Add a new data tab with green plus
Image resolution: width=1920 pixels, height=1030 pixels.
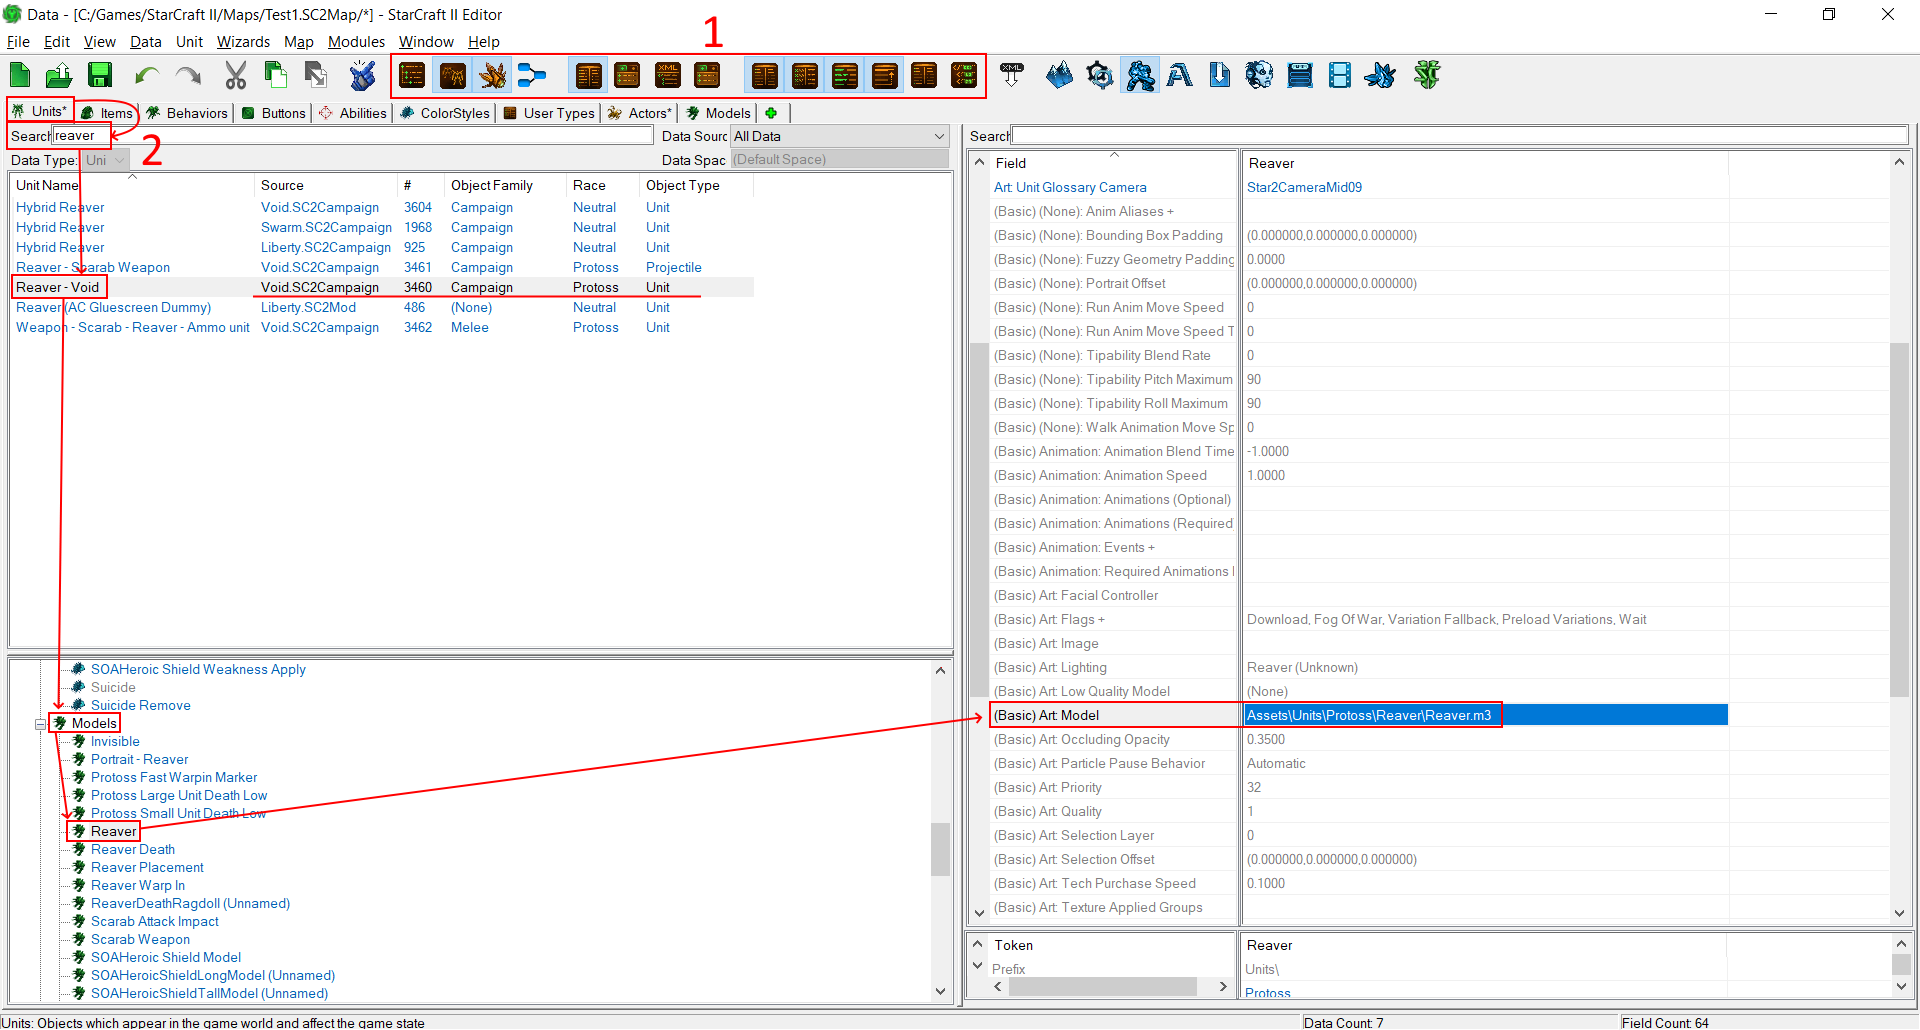point(771,113)
